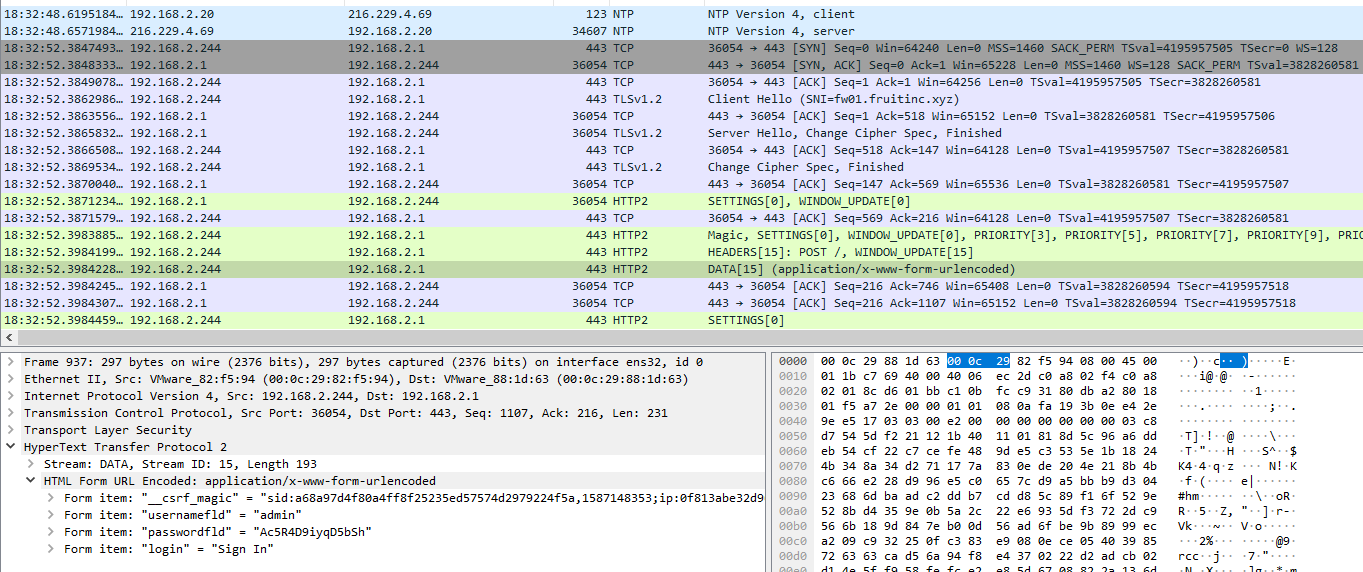The height and width of the screenshot is (572, 1363).
Task: Expand Internet Protocol Version 4 section
Action: [10, 396]
